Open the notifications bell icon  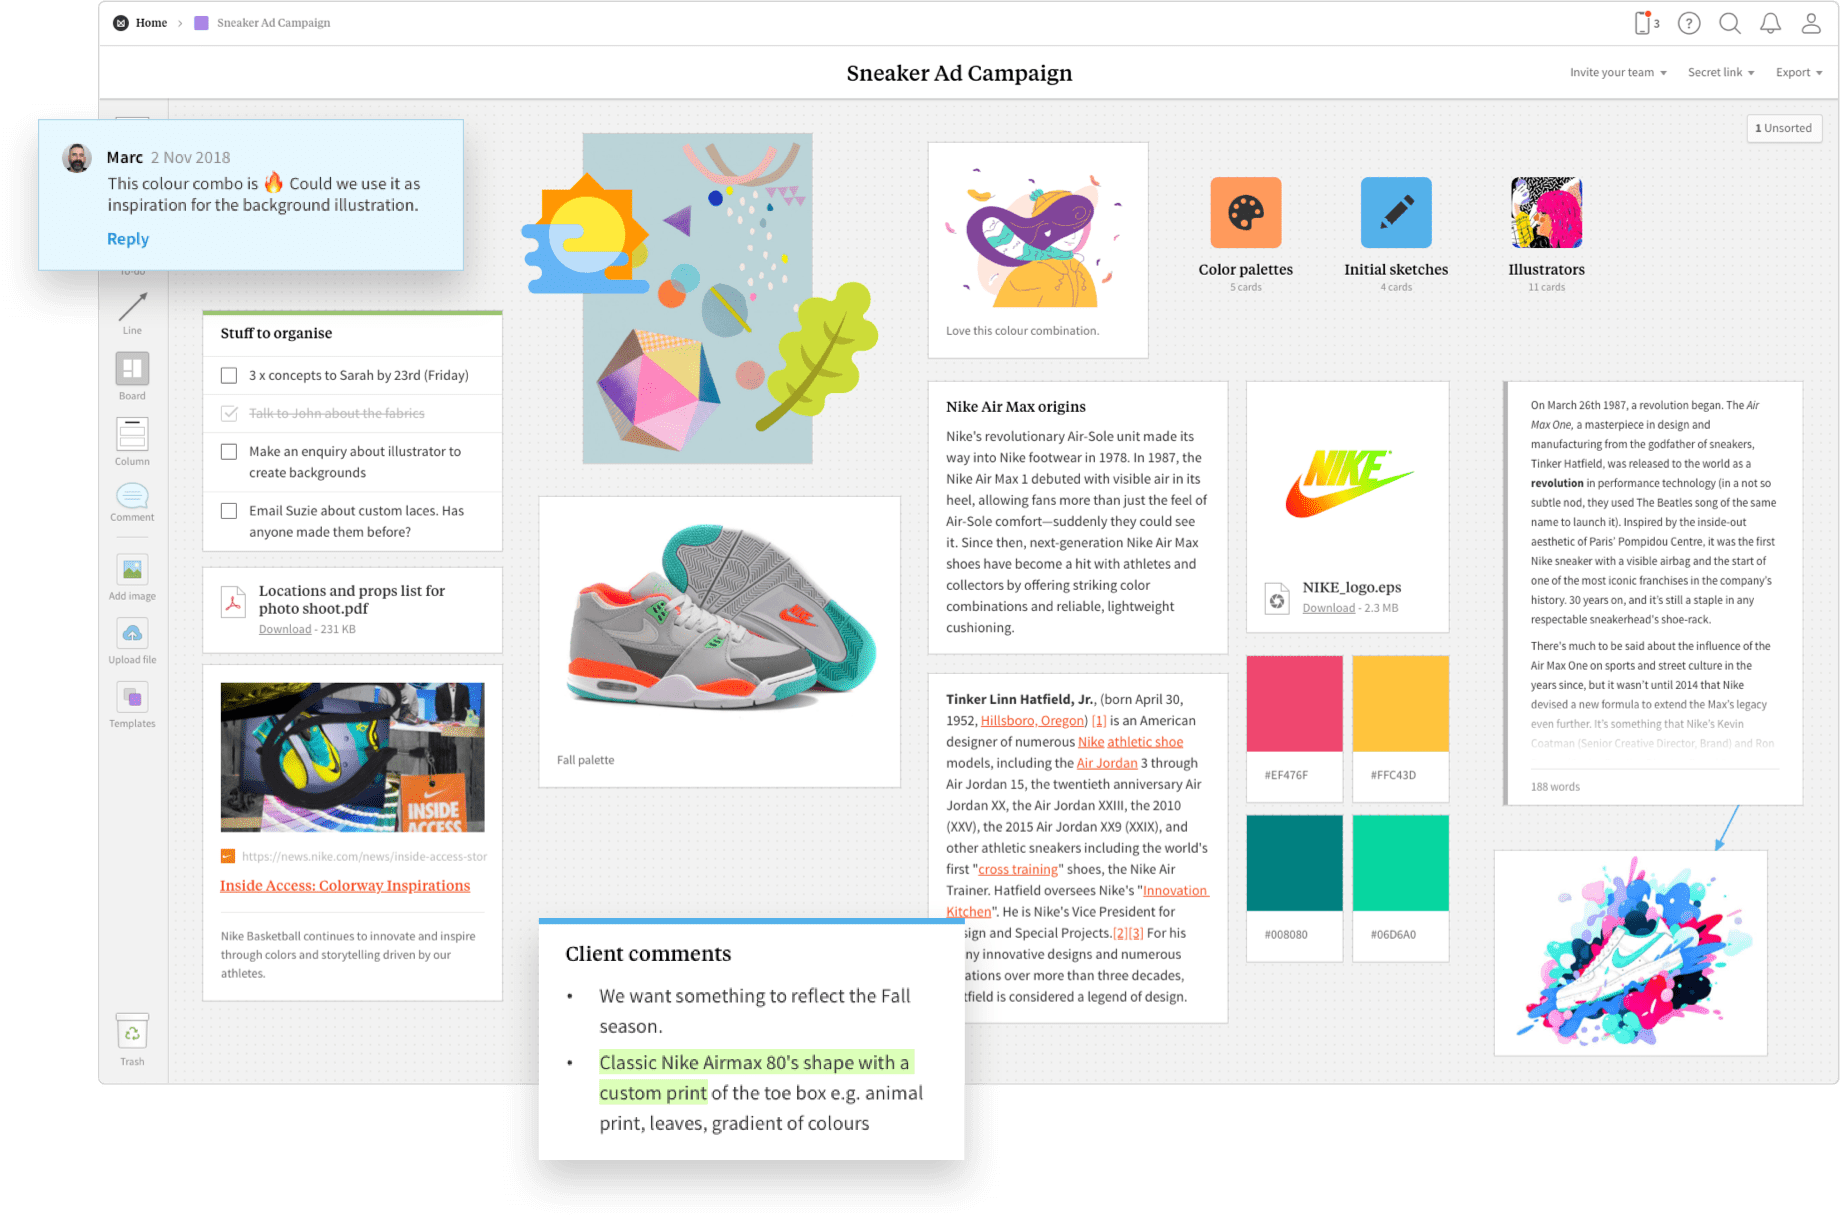[x=1770, y=23]
